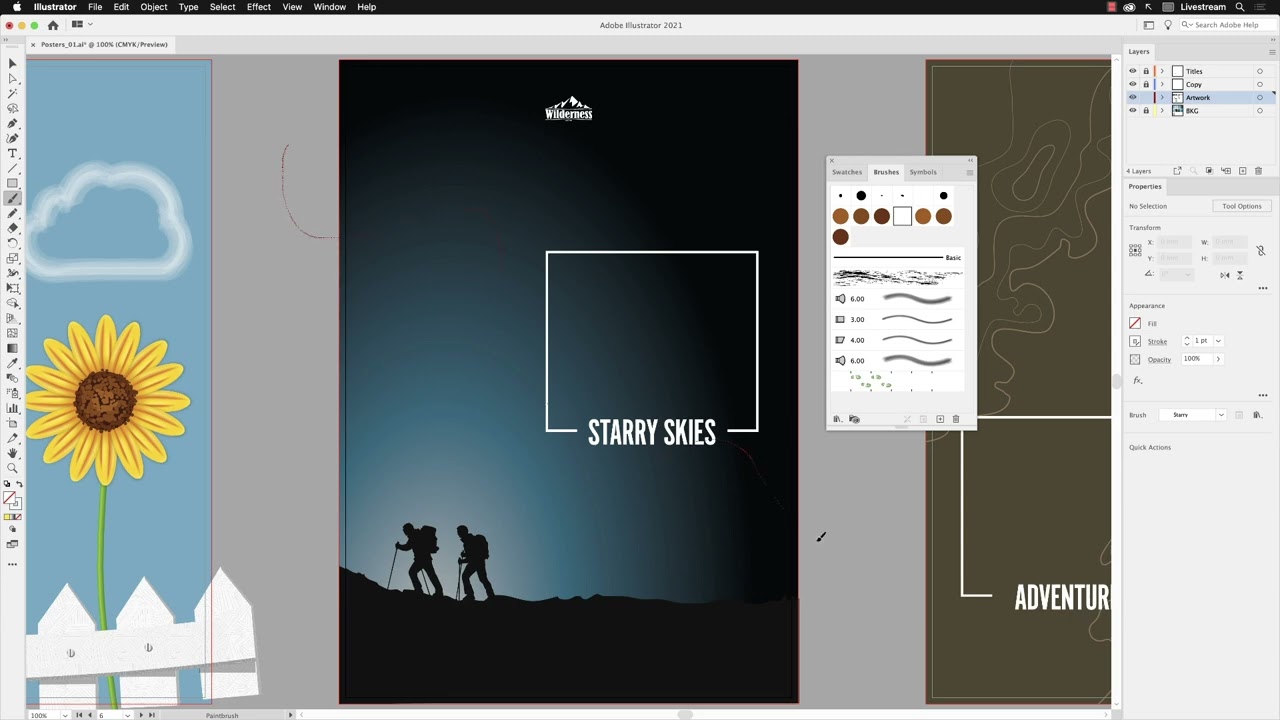Open Opacity slider arrow
Viewport: 1280px width, 720px height.
click(x=1218, y=359)
